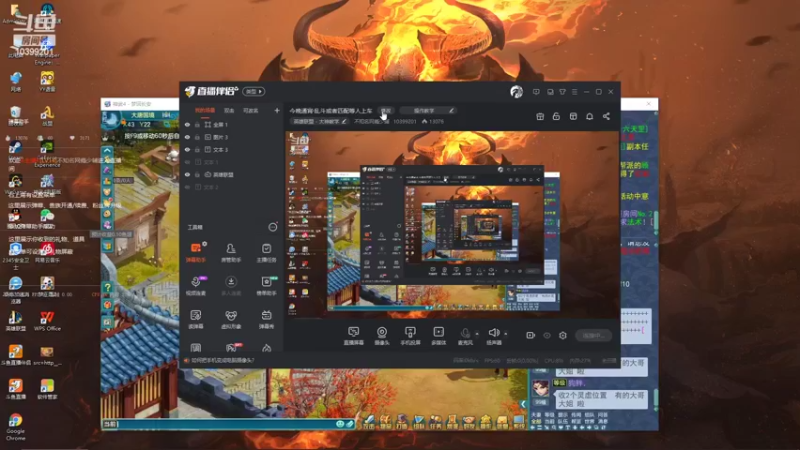The height and width of the screenshot is (450, 800).
Task: Click the stream preview canvas
Action: pos(452,224)
